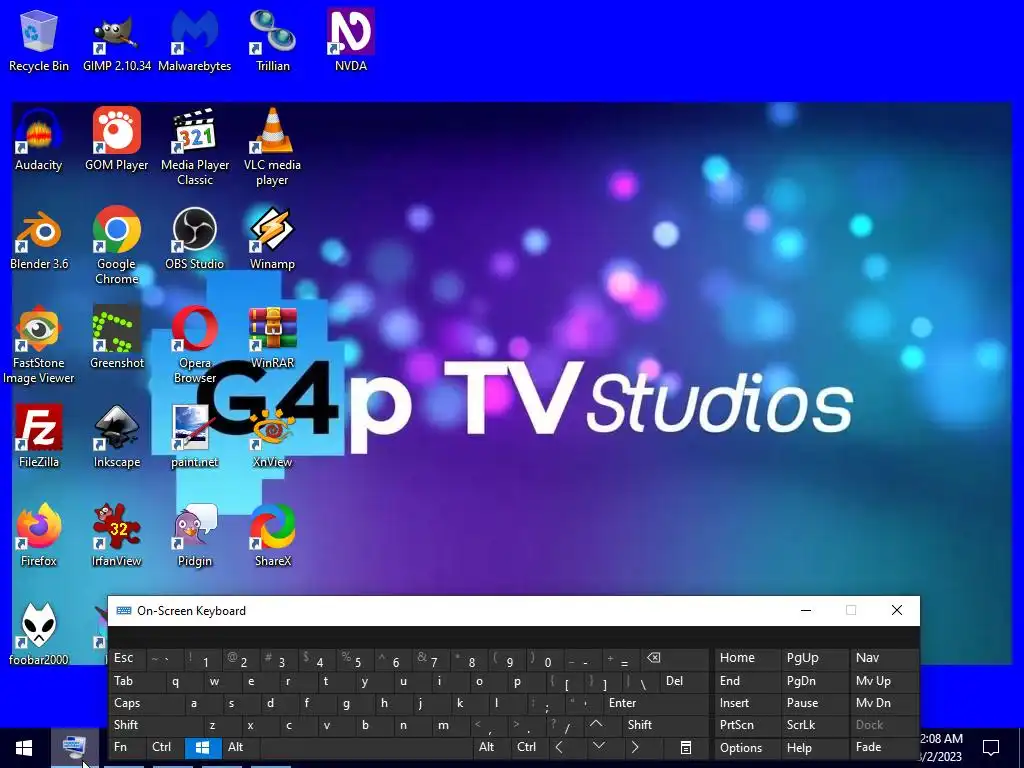This screenshot has height=768, width=1024.
Task: Toggle left Shift key on keyboard
Action: tap(155, 726)
